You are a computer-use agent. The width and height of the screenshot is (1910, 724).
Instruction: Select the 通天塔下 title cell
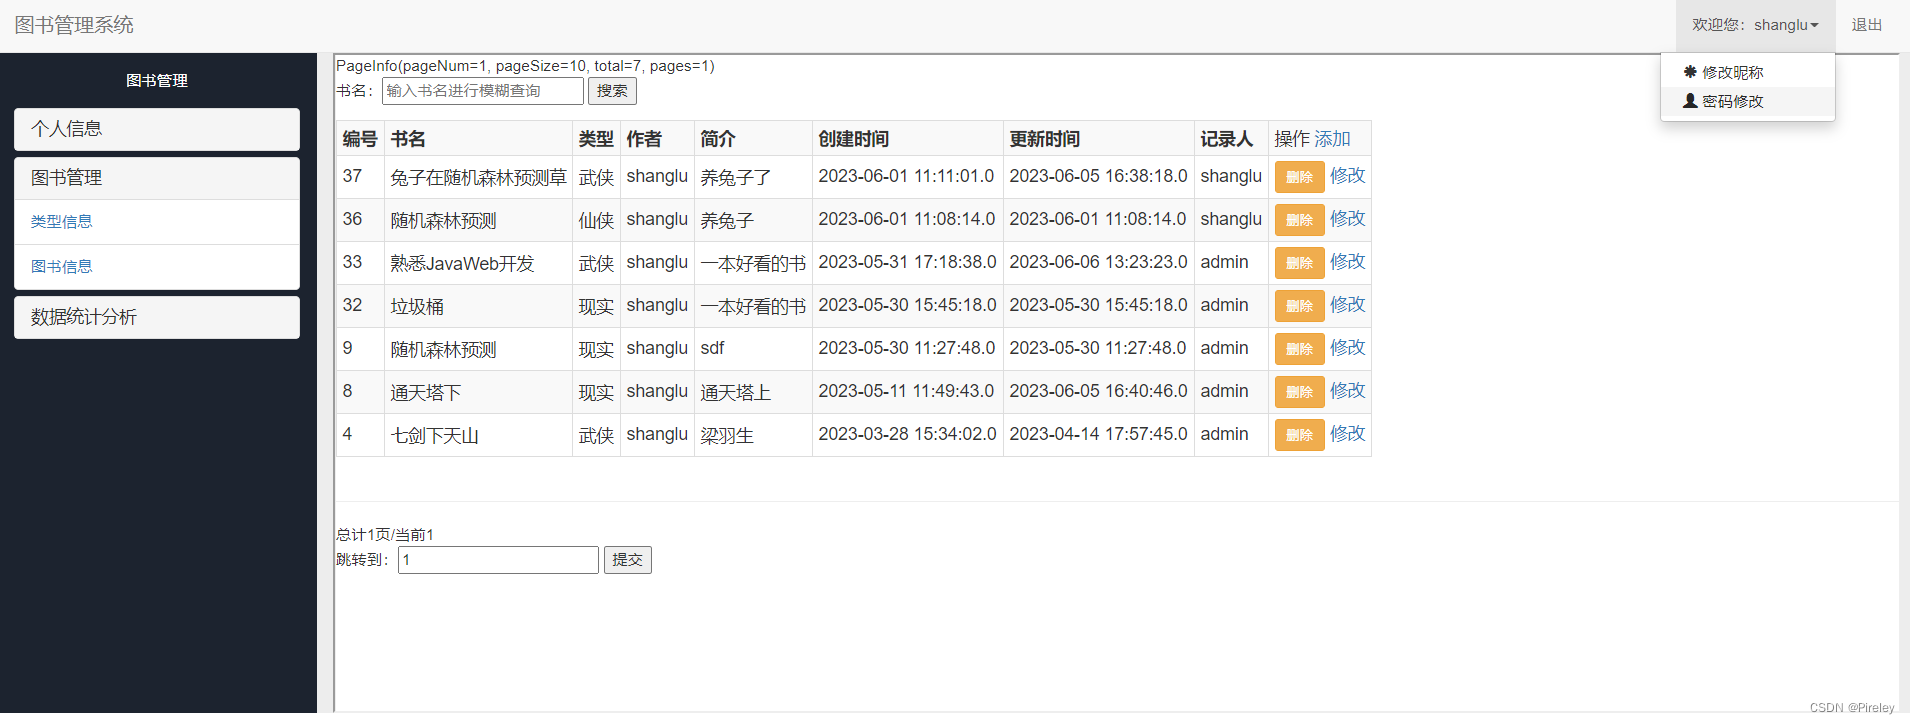click(478, 392)
